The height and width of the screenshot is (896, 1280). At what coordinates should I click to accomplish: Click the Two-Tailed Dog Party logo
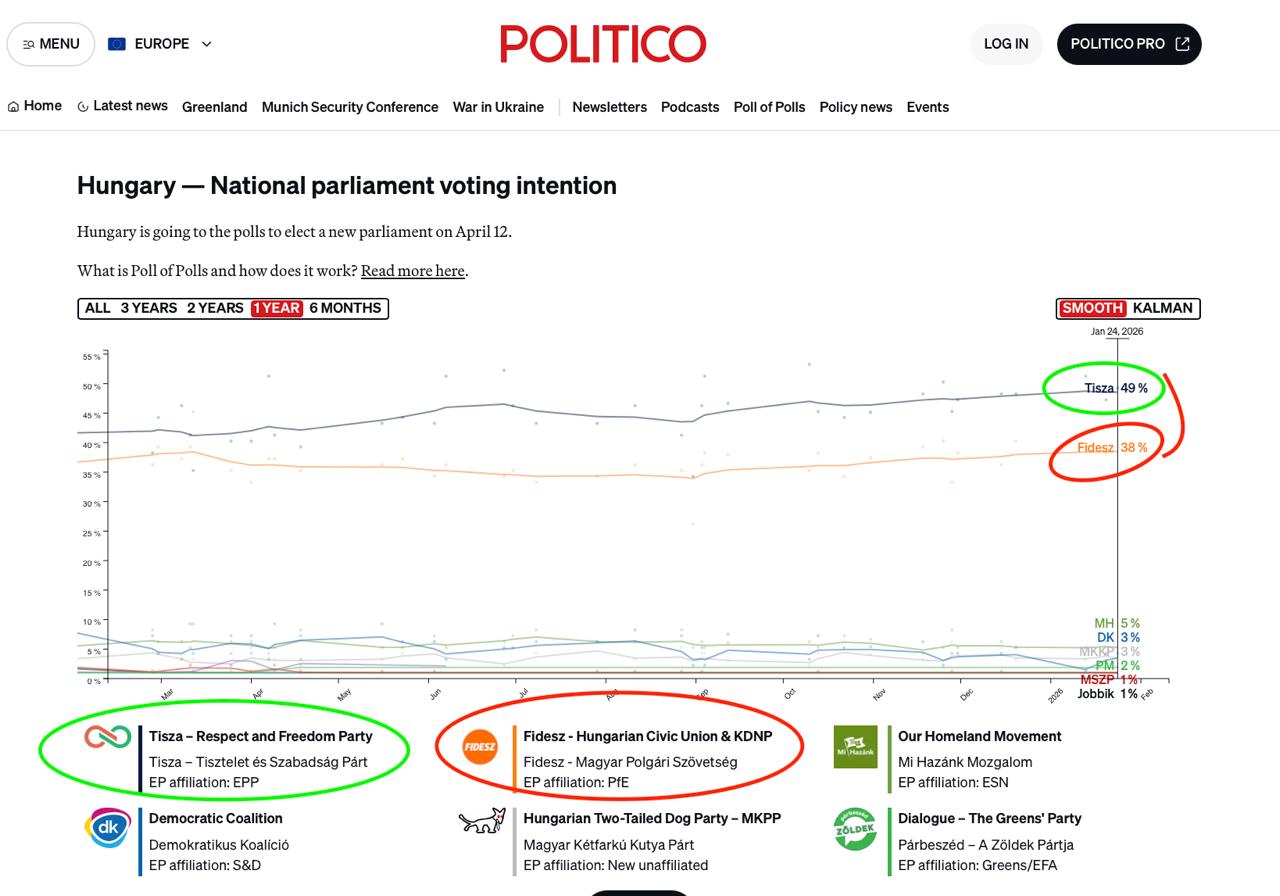click(x=482, y=821)
